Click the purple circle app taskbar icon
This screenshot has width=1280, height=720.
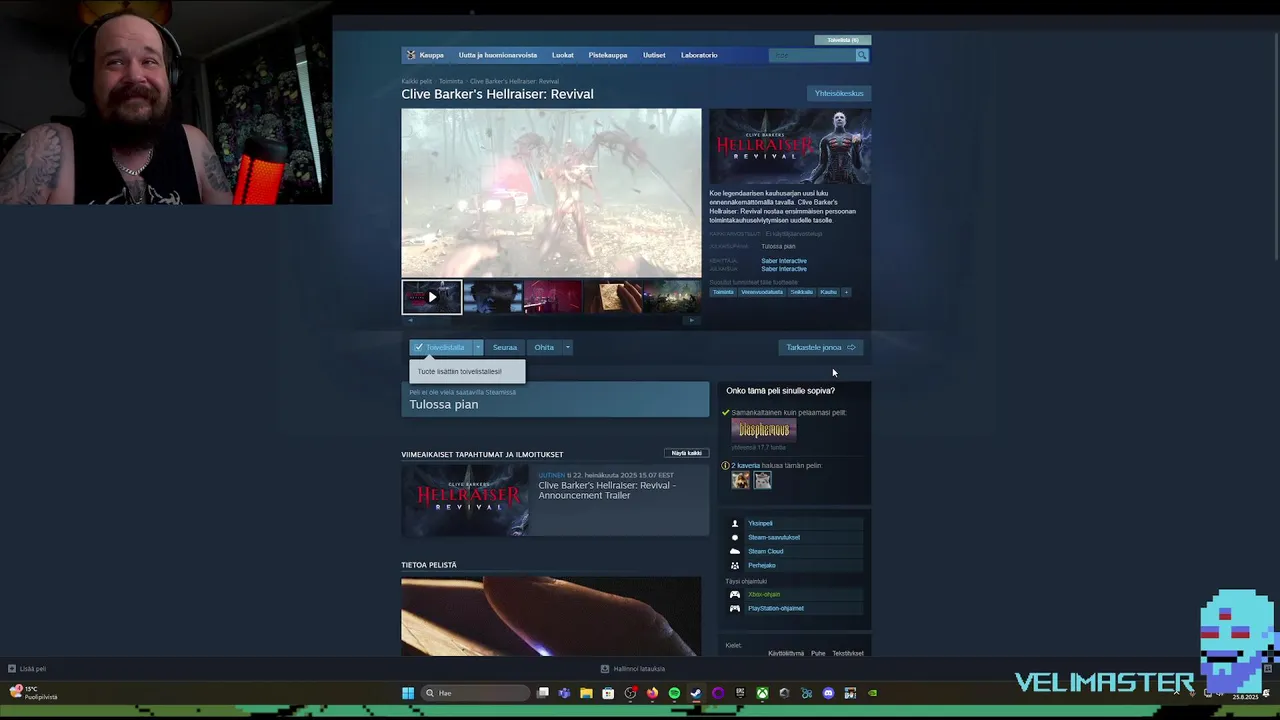(718, 693)
